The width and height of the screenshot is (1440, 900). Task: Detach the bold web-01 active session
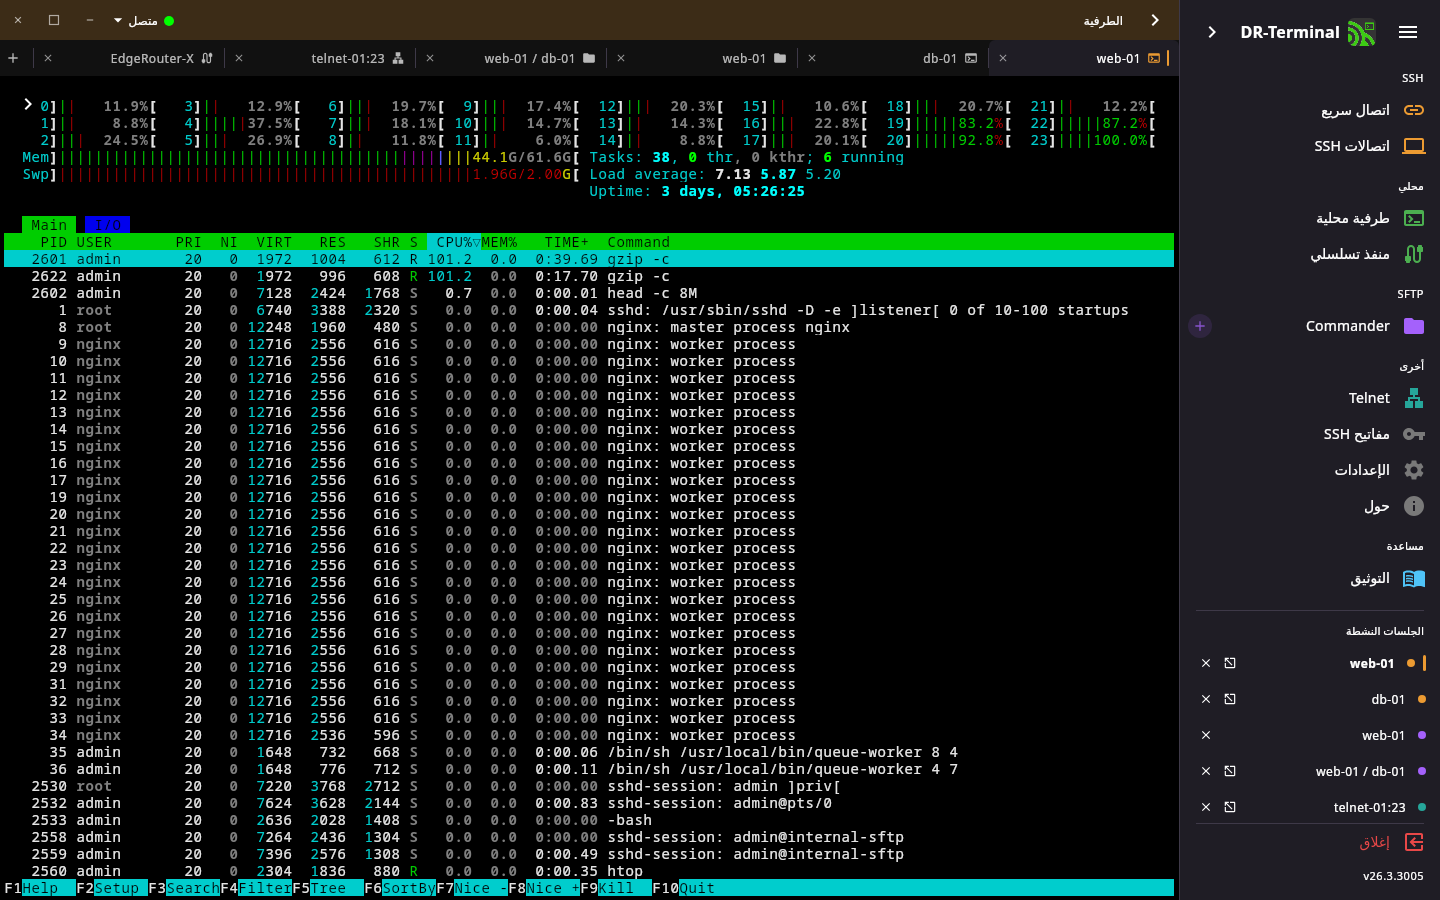pyautogui.click(x=1230, y=663)
